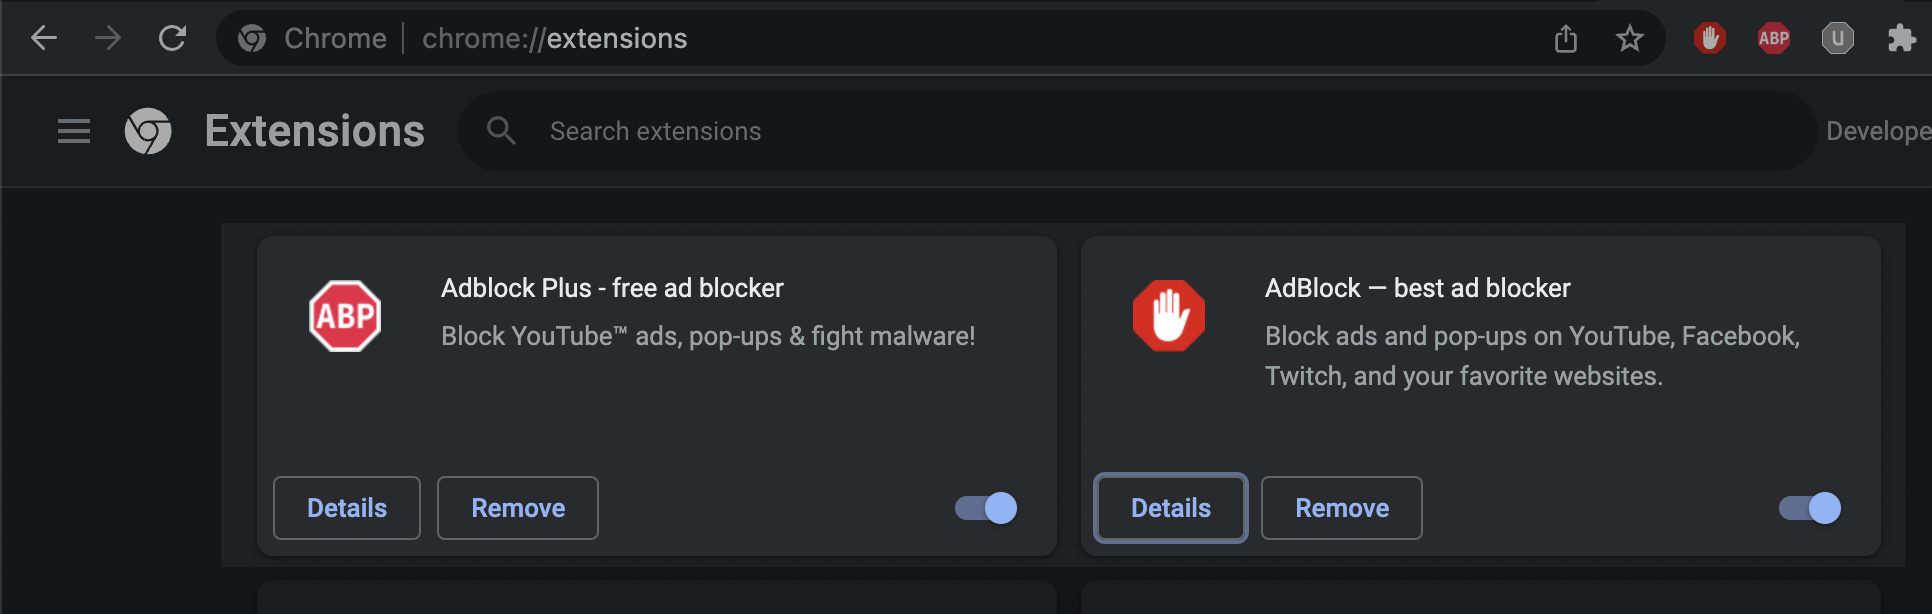The height and width of the screenshot is (614, 1932).
Task: Open the AdBlock hand icon in toolbar
Action: [1710, 38]
